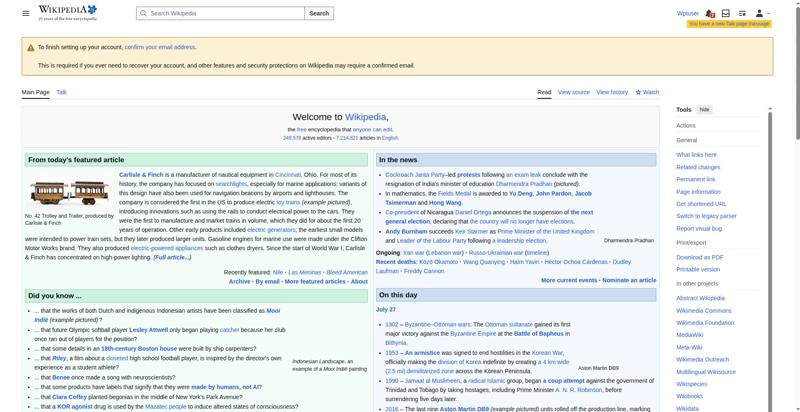This screenshot has width=800, height=412.
Task: Open Abstract Wikipedia project link
Action: click(x=700, y=298)
